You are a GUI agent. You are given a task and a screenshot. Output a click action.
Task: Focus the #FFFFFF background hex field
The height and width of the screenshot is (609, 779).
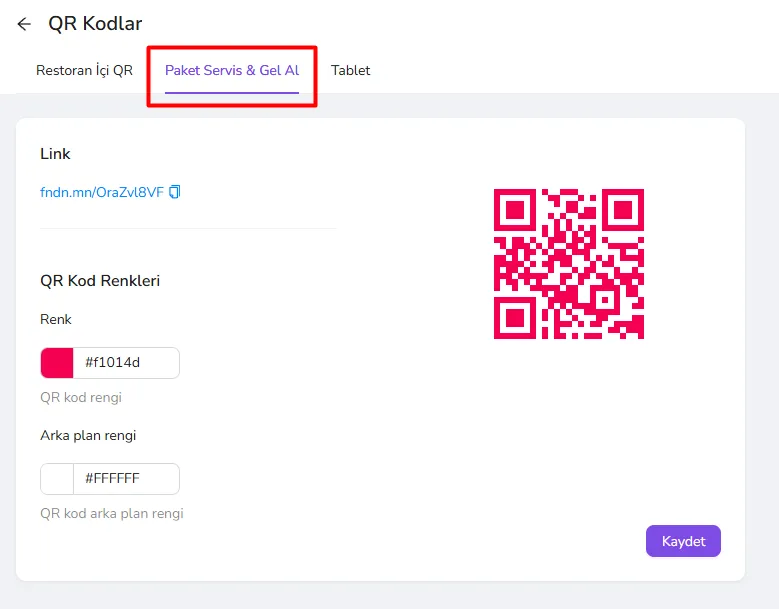tap(126, 479)
